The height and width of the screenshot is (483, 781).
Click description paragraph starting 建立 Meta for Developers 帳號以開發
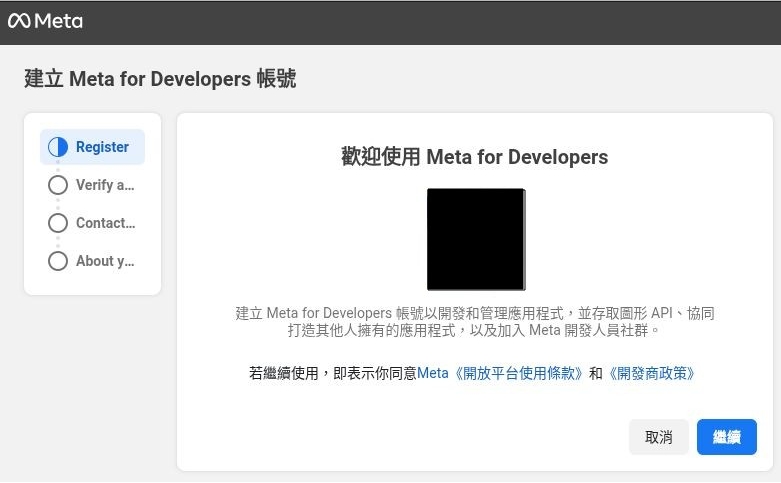[x=475, y=322]
